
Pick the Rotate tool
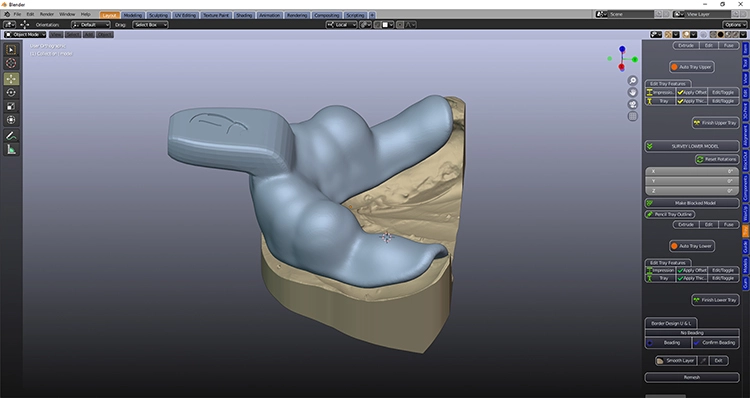(11, 92)
